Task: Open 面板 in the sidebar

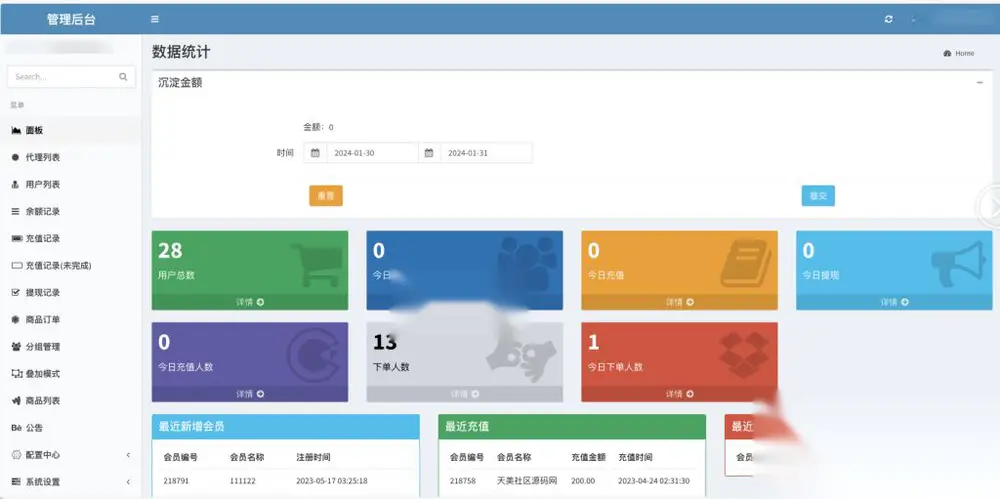Action: (x=70, y=130)
